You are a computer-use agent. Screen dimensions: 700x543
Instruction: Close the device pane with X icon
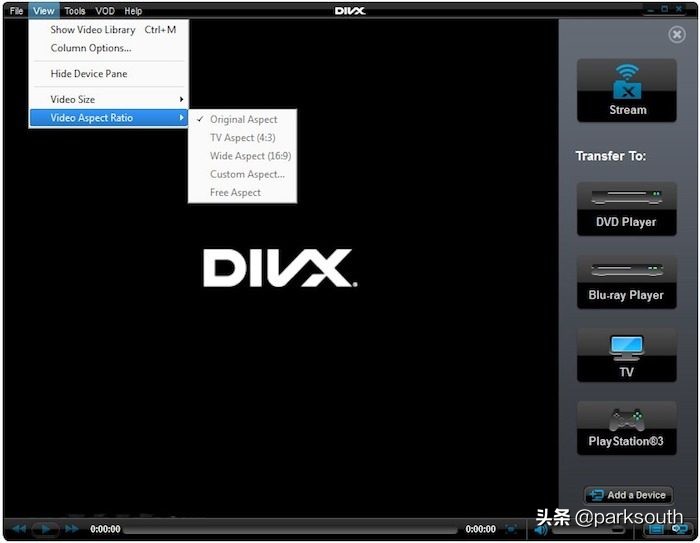tap(677, 34)
